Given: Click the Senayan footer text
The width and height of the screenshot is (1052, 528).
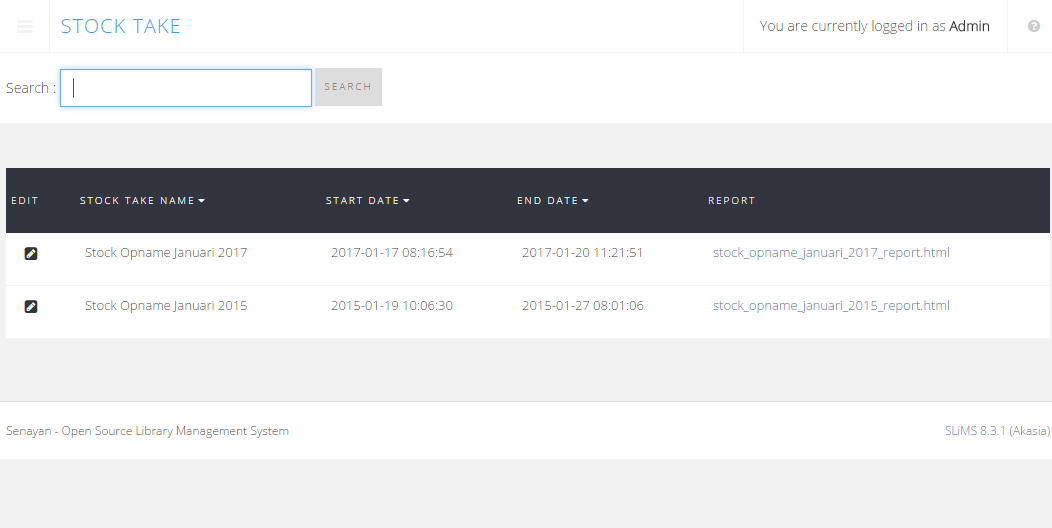Looking at the screenshot, I should [147, 431].
